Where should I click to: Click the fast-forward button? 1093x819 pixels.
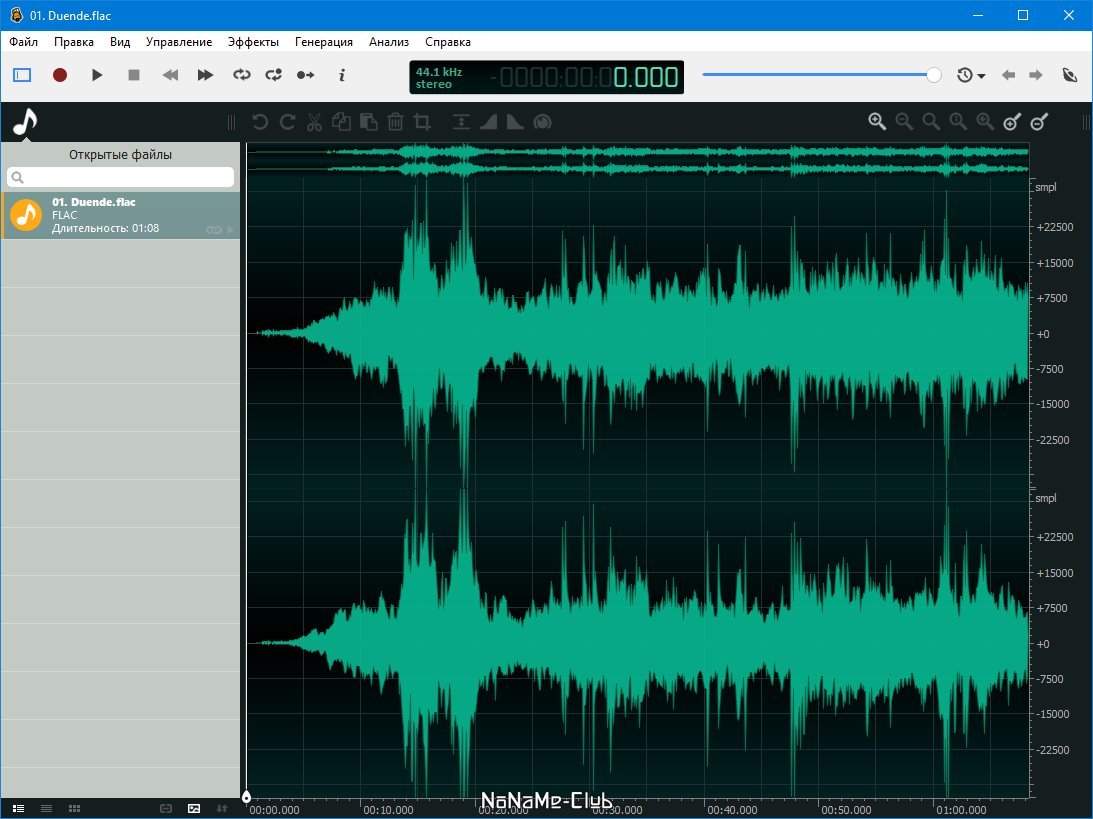click(x=205, y=75)
